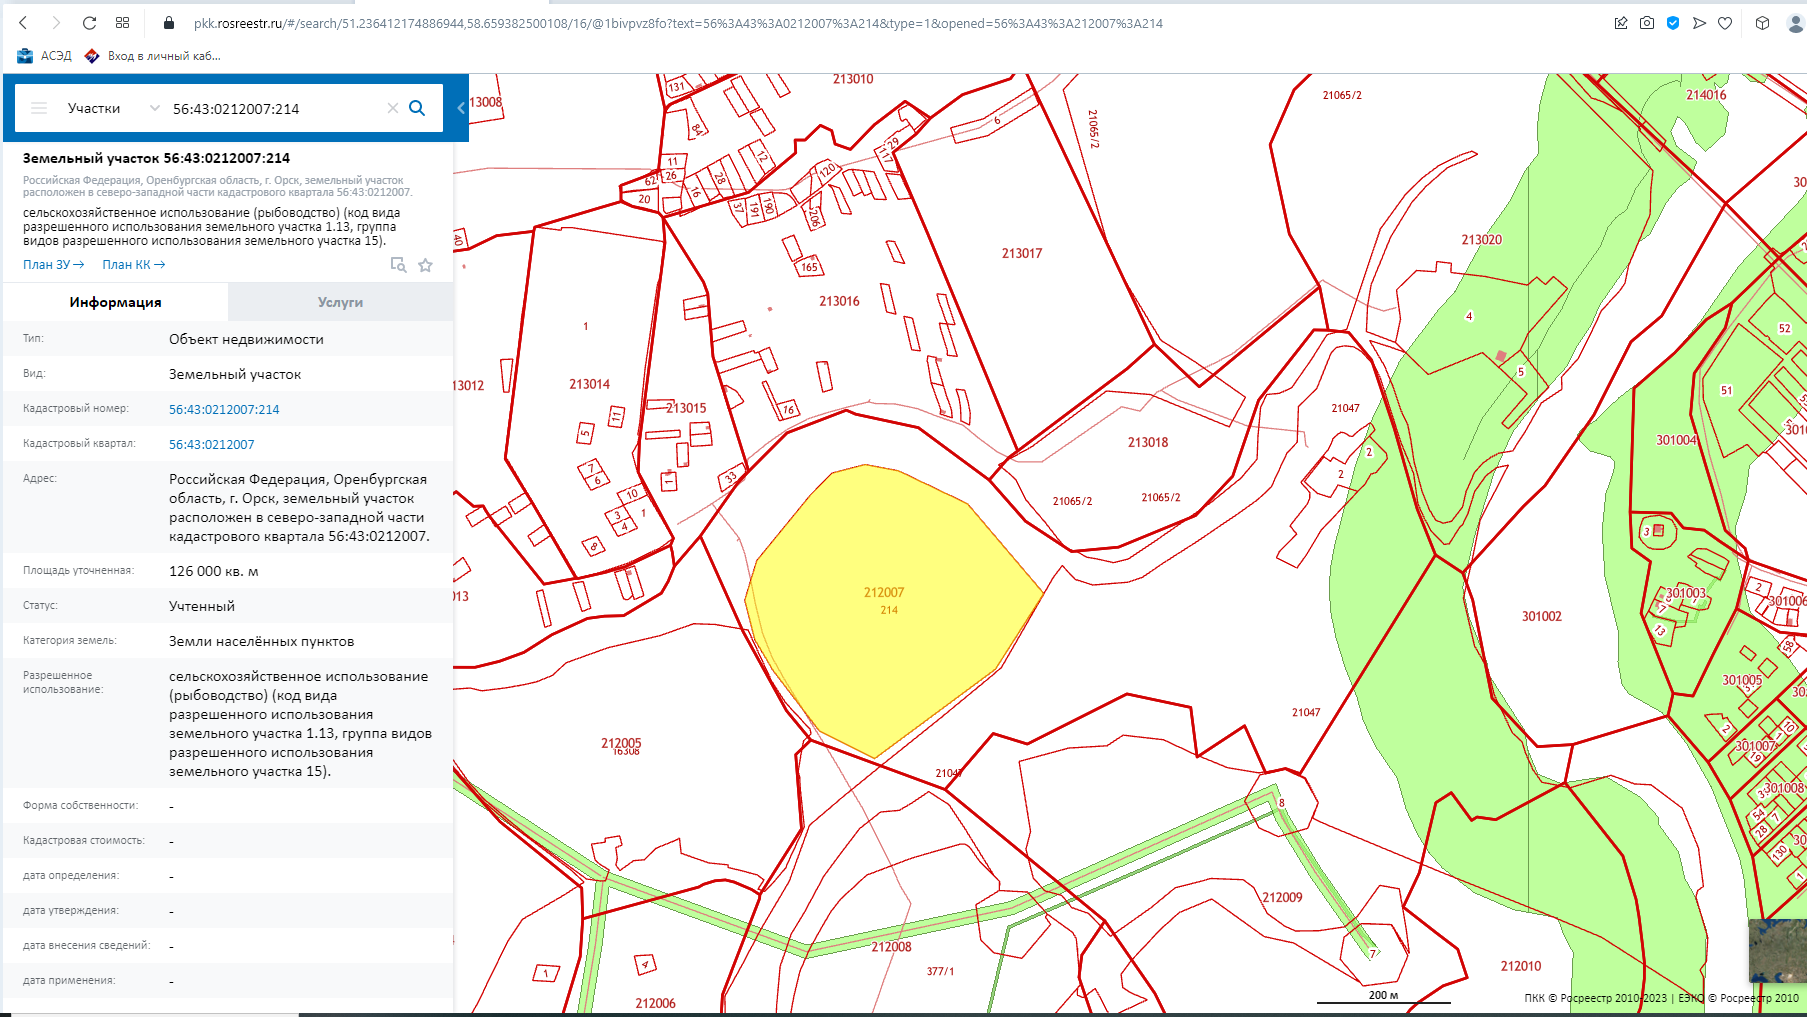
Task: Click the 212008 quarter label on the map
Action: (x=891, y=947)
